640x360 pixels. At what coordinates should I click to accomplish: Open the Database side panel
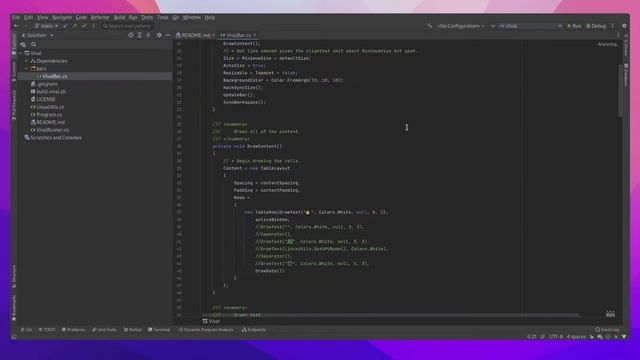[626, 74]
